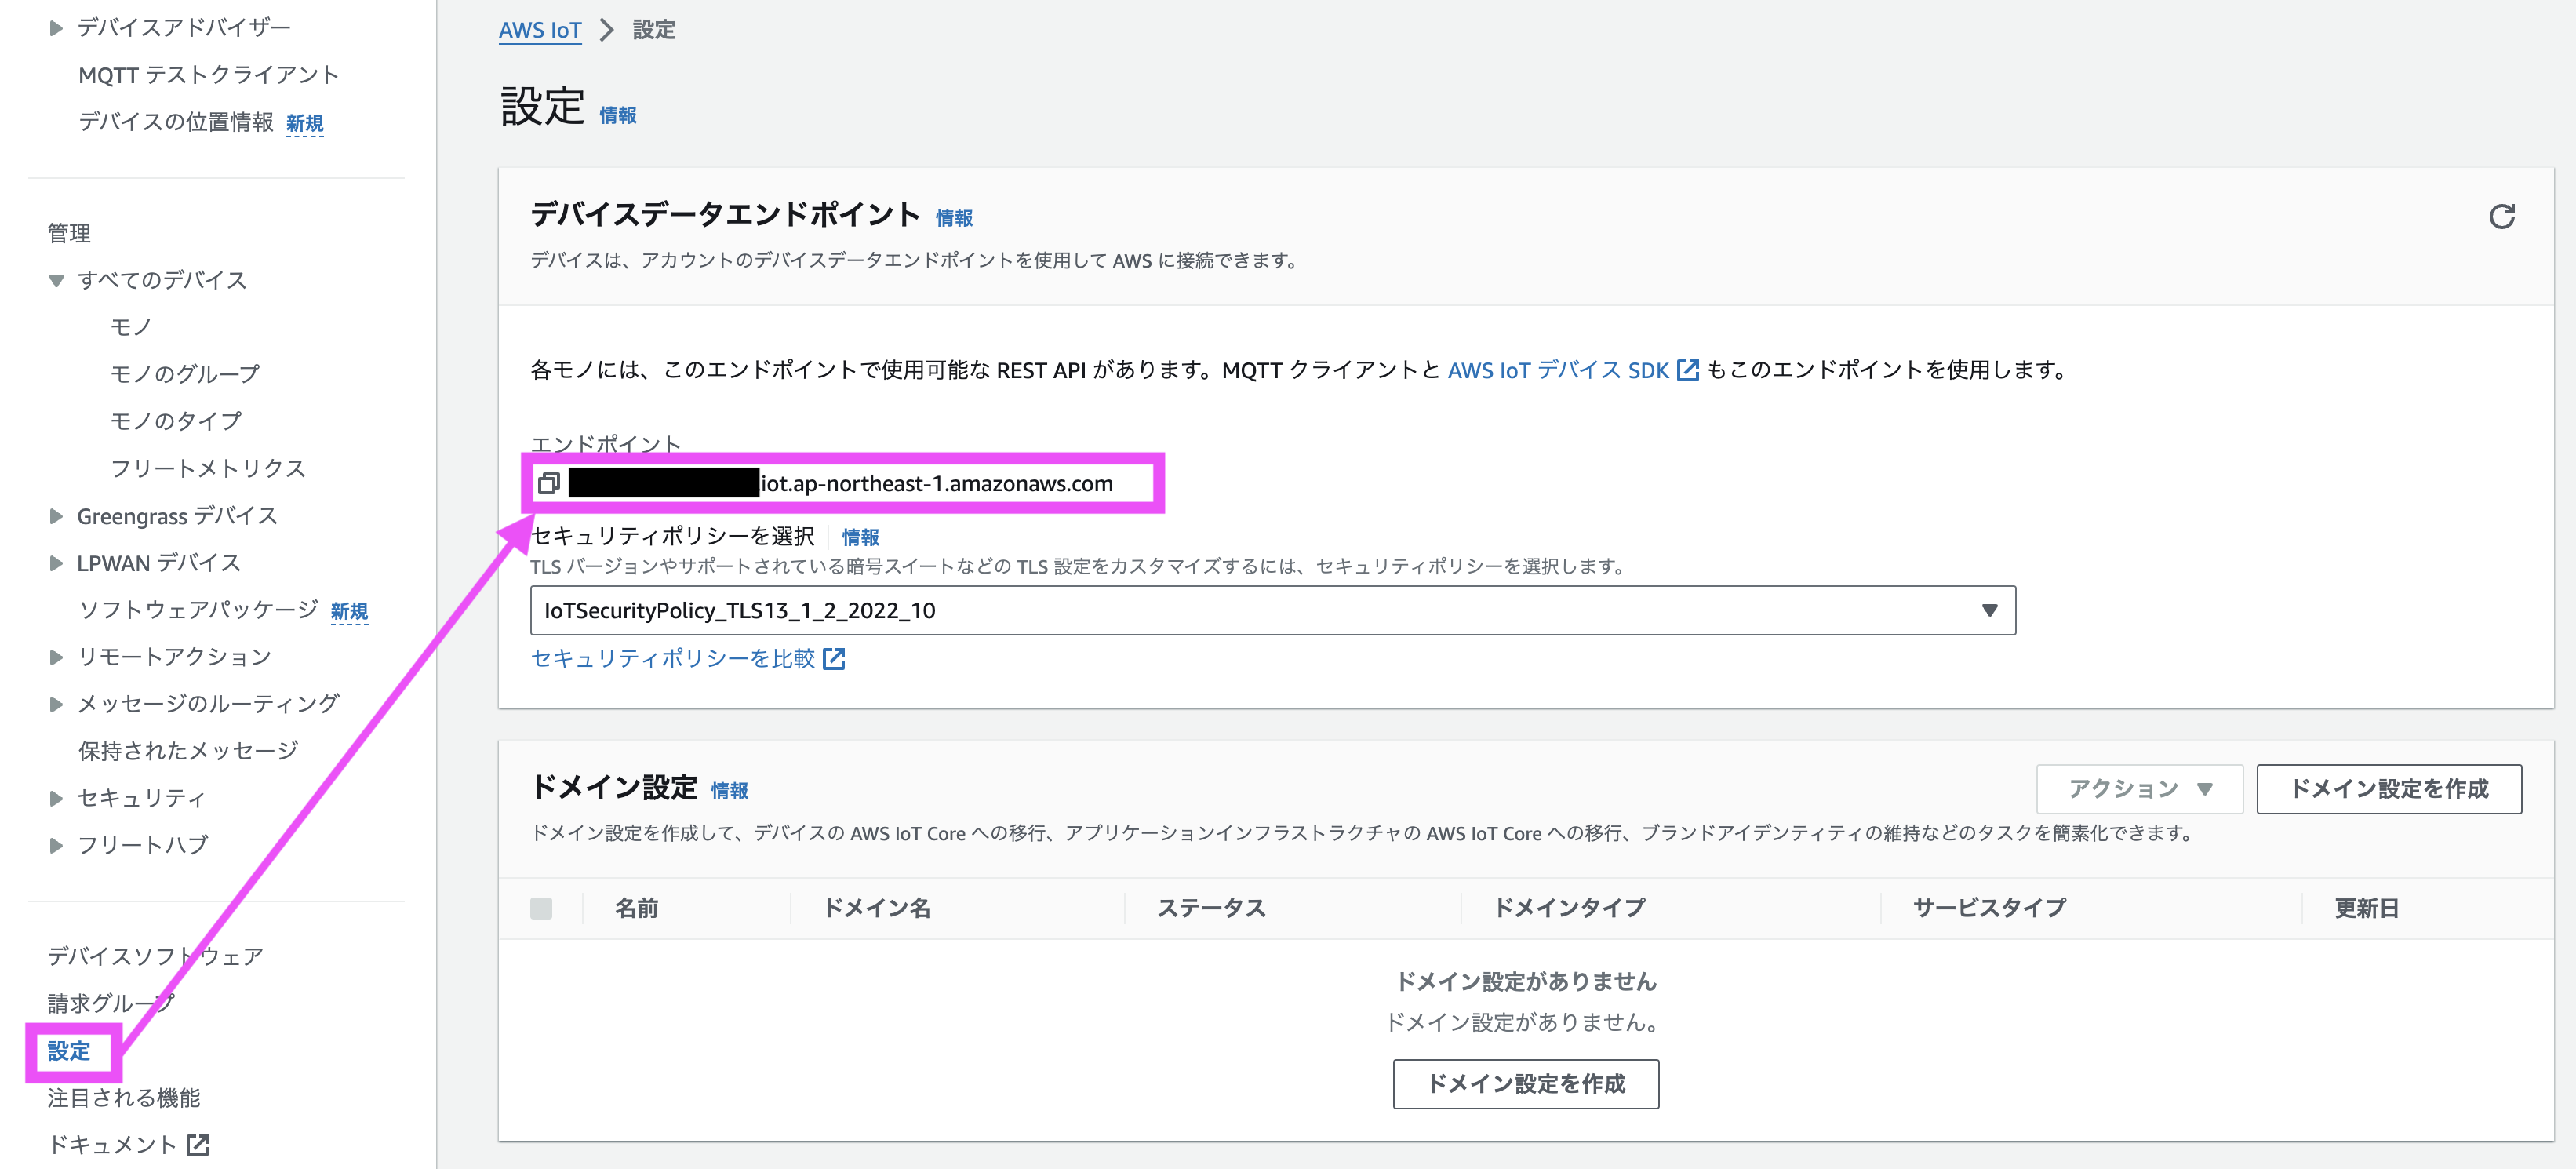This screenshot has width=2576, height=1169.
Task: Copy the endpoint address with copy icon
Action: pos(548,484)
